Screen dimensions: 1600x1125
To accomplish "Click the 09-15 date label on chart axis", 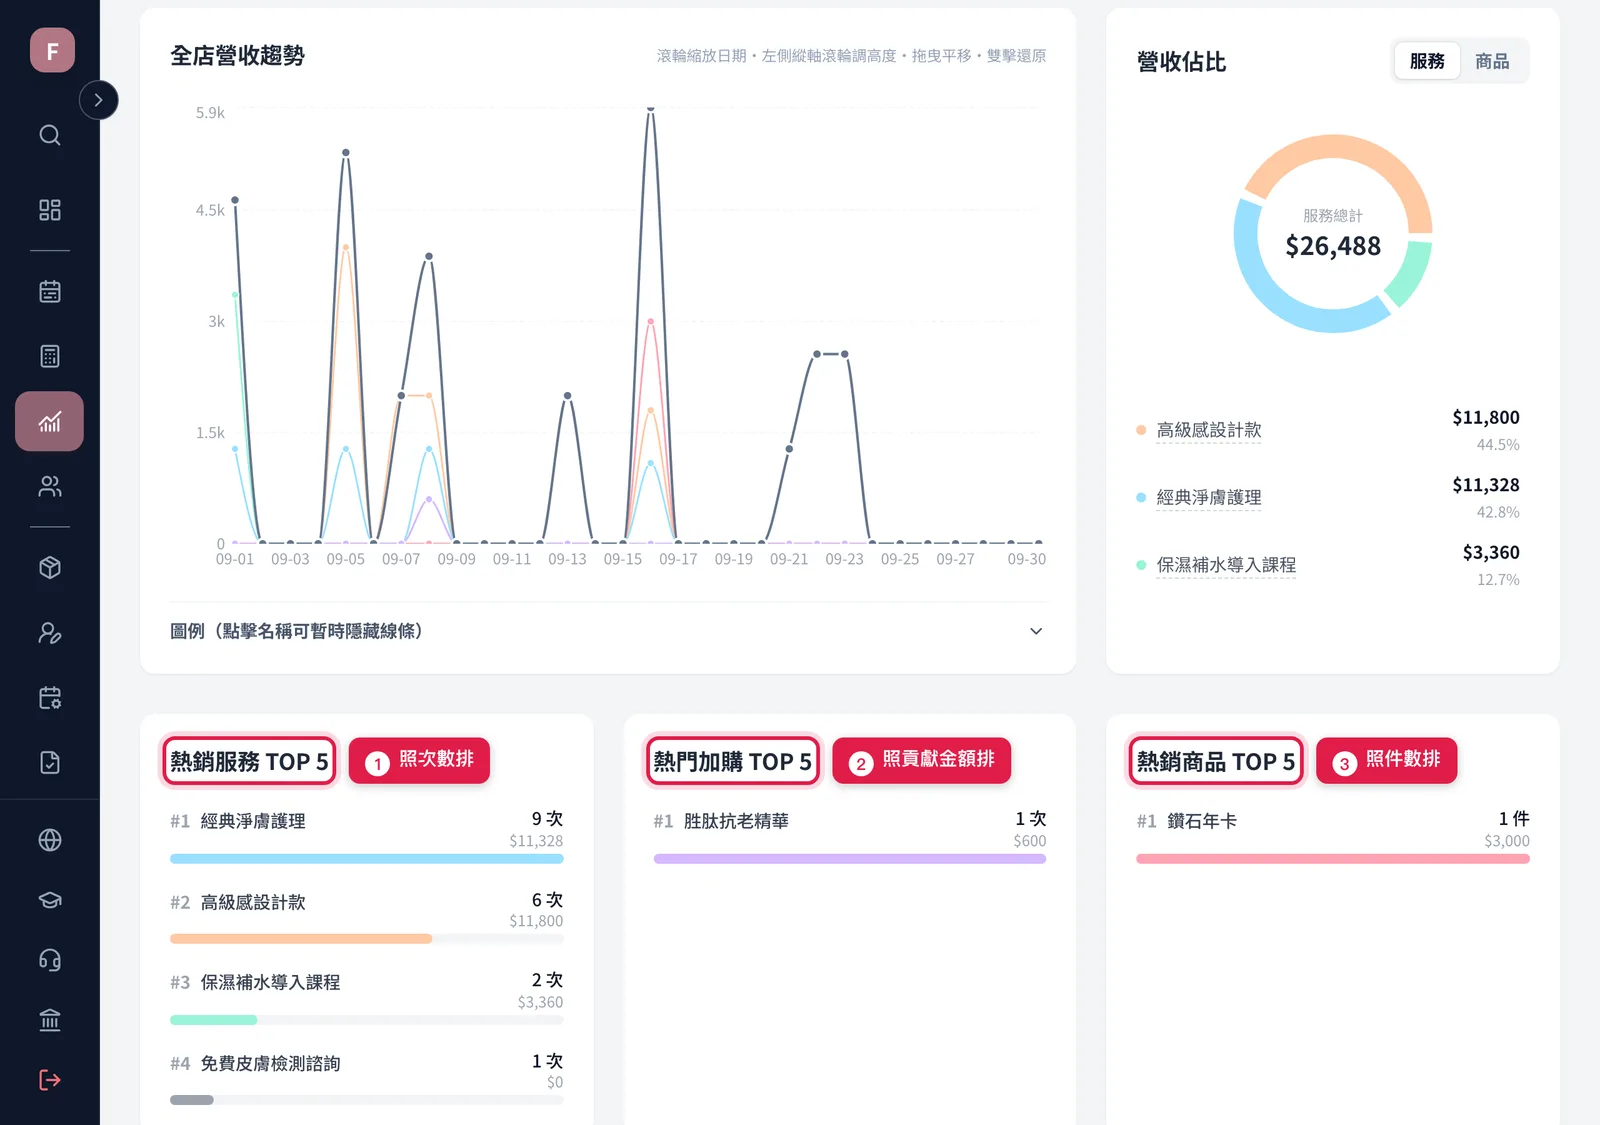I will tap(622, 559).
